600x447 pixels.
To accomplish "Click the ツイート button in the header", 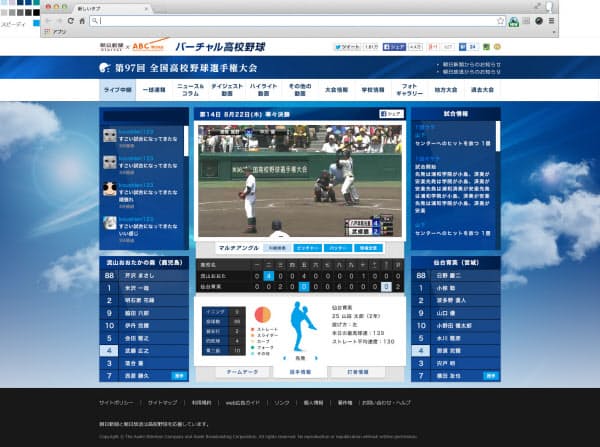I will (347, 46).
